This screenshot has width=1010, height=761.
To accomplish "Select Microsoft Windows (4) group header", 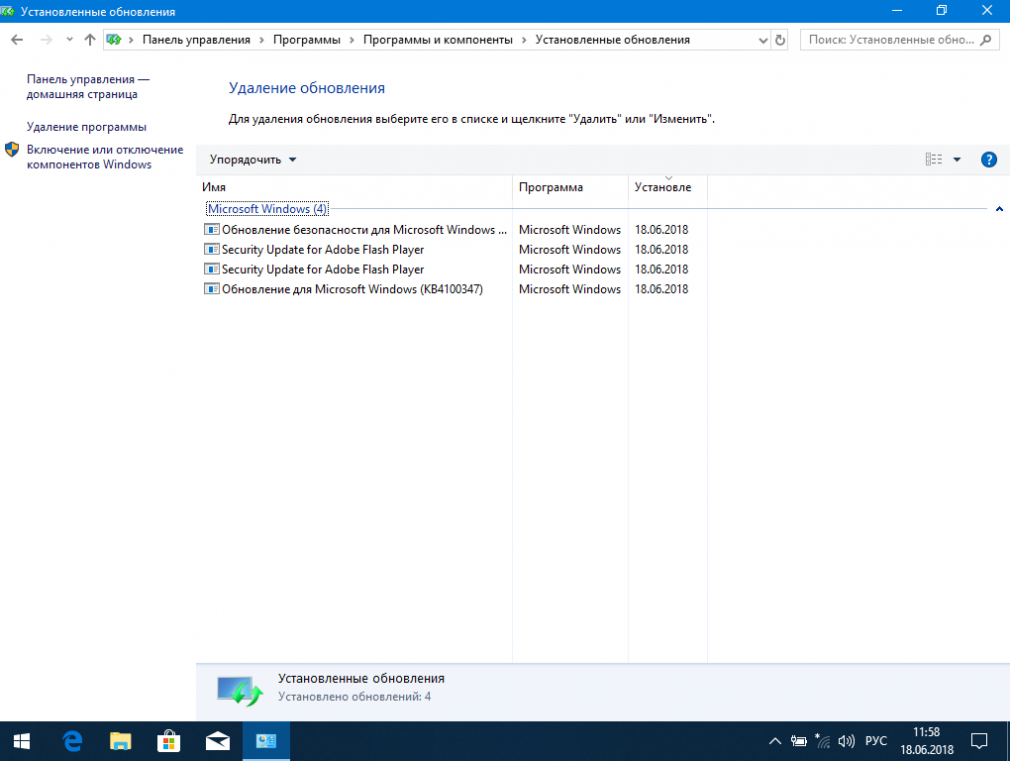I will coord(267,209).
